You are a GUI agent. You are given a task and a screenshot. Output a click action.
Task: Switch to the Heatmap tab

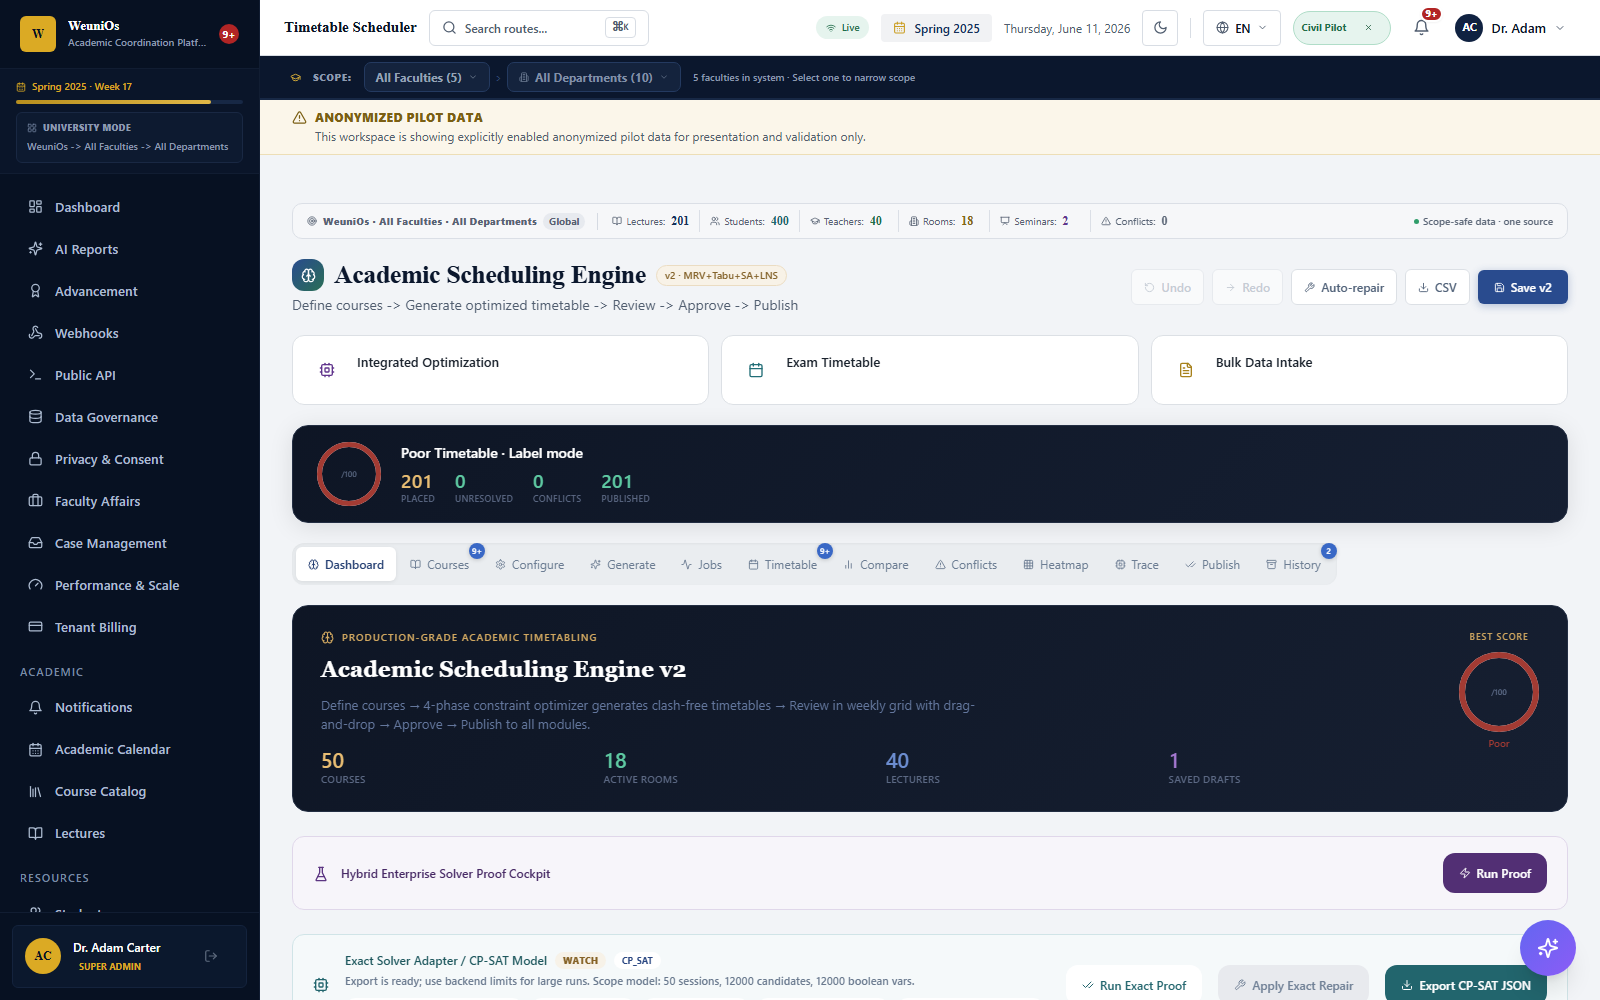tap(1056, 565)
